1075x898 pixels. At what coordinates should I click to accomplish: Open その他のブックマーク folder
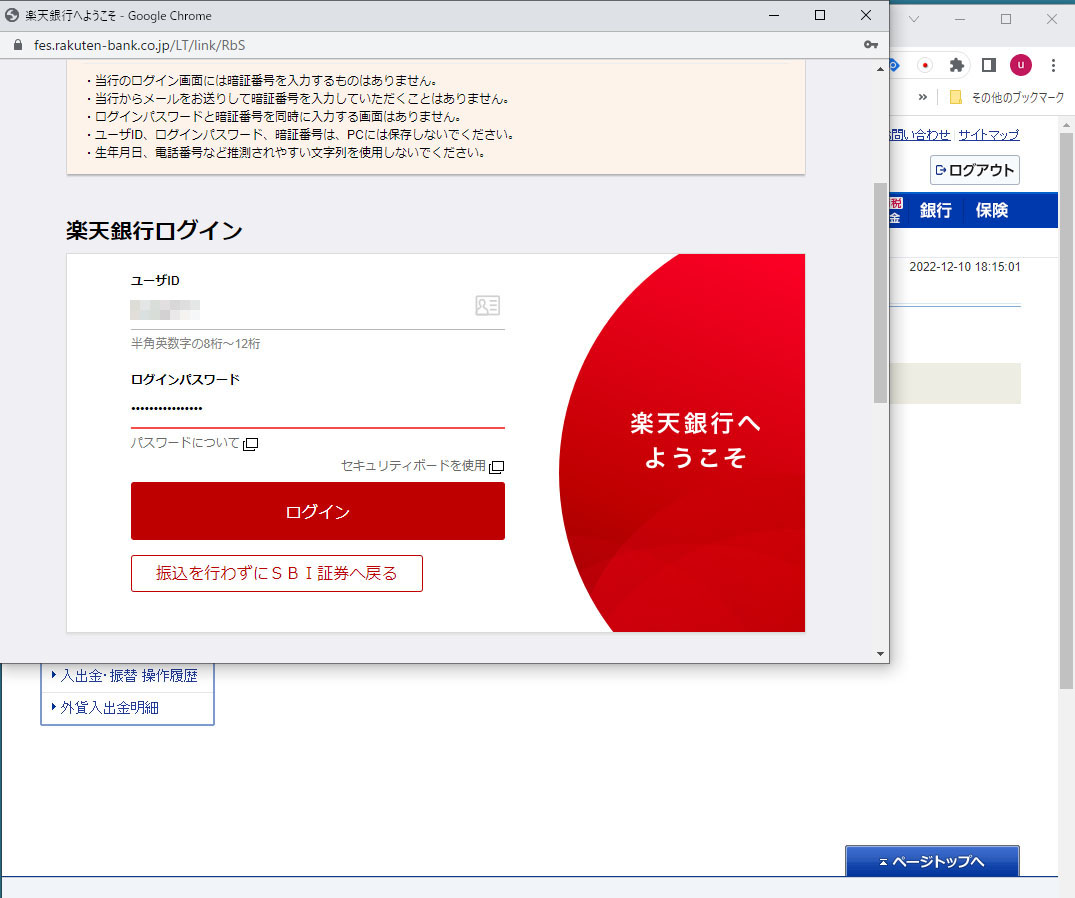click(1004, 97)
